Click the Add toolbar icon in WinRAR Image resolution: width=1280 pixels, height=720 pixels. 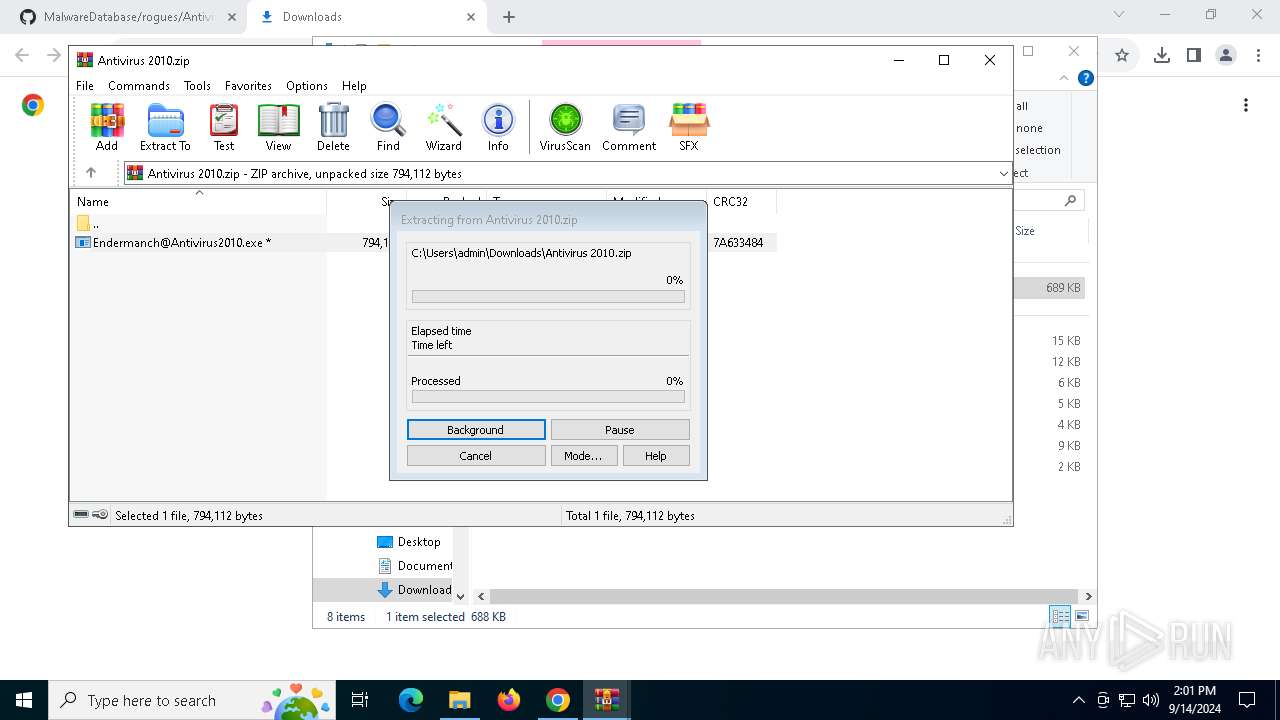pyautogui.click(x=107, y=127)
